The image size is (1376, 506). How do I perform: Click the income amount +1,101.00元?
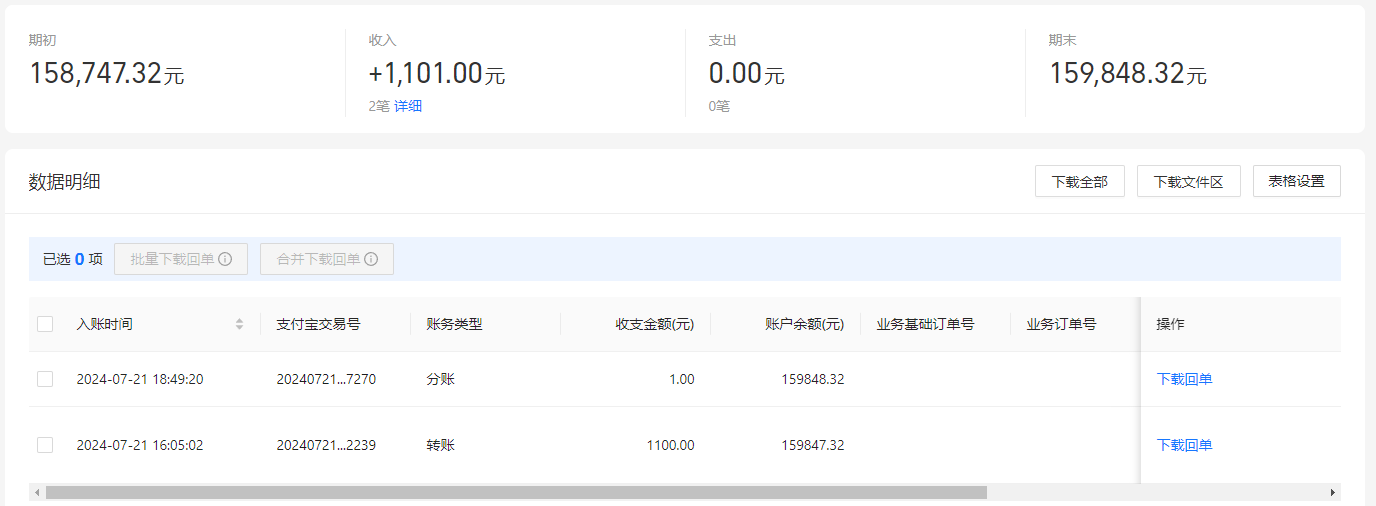[x=437, y=73]
